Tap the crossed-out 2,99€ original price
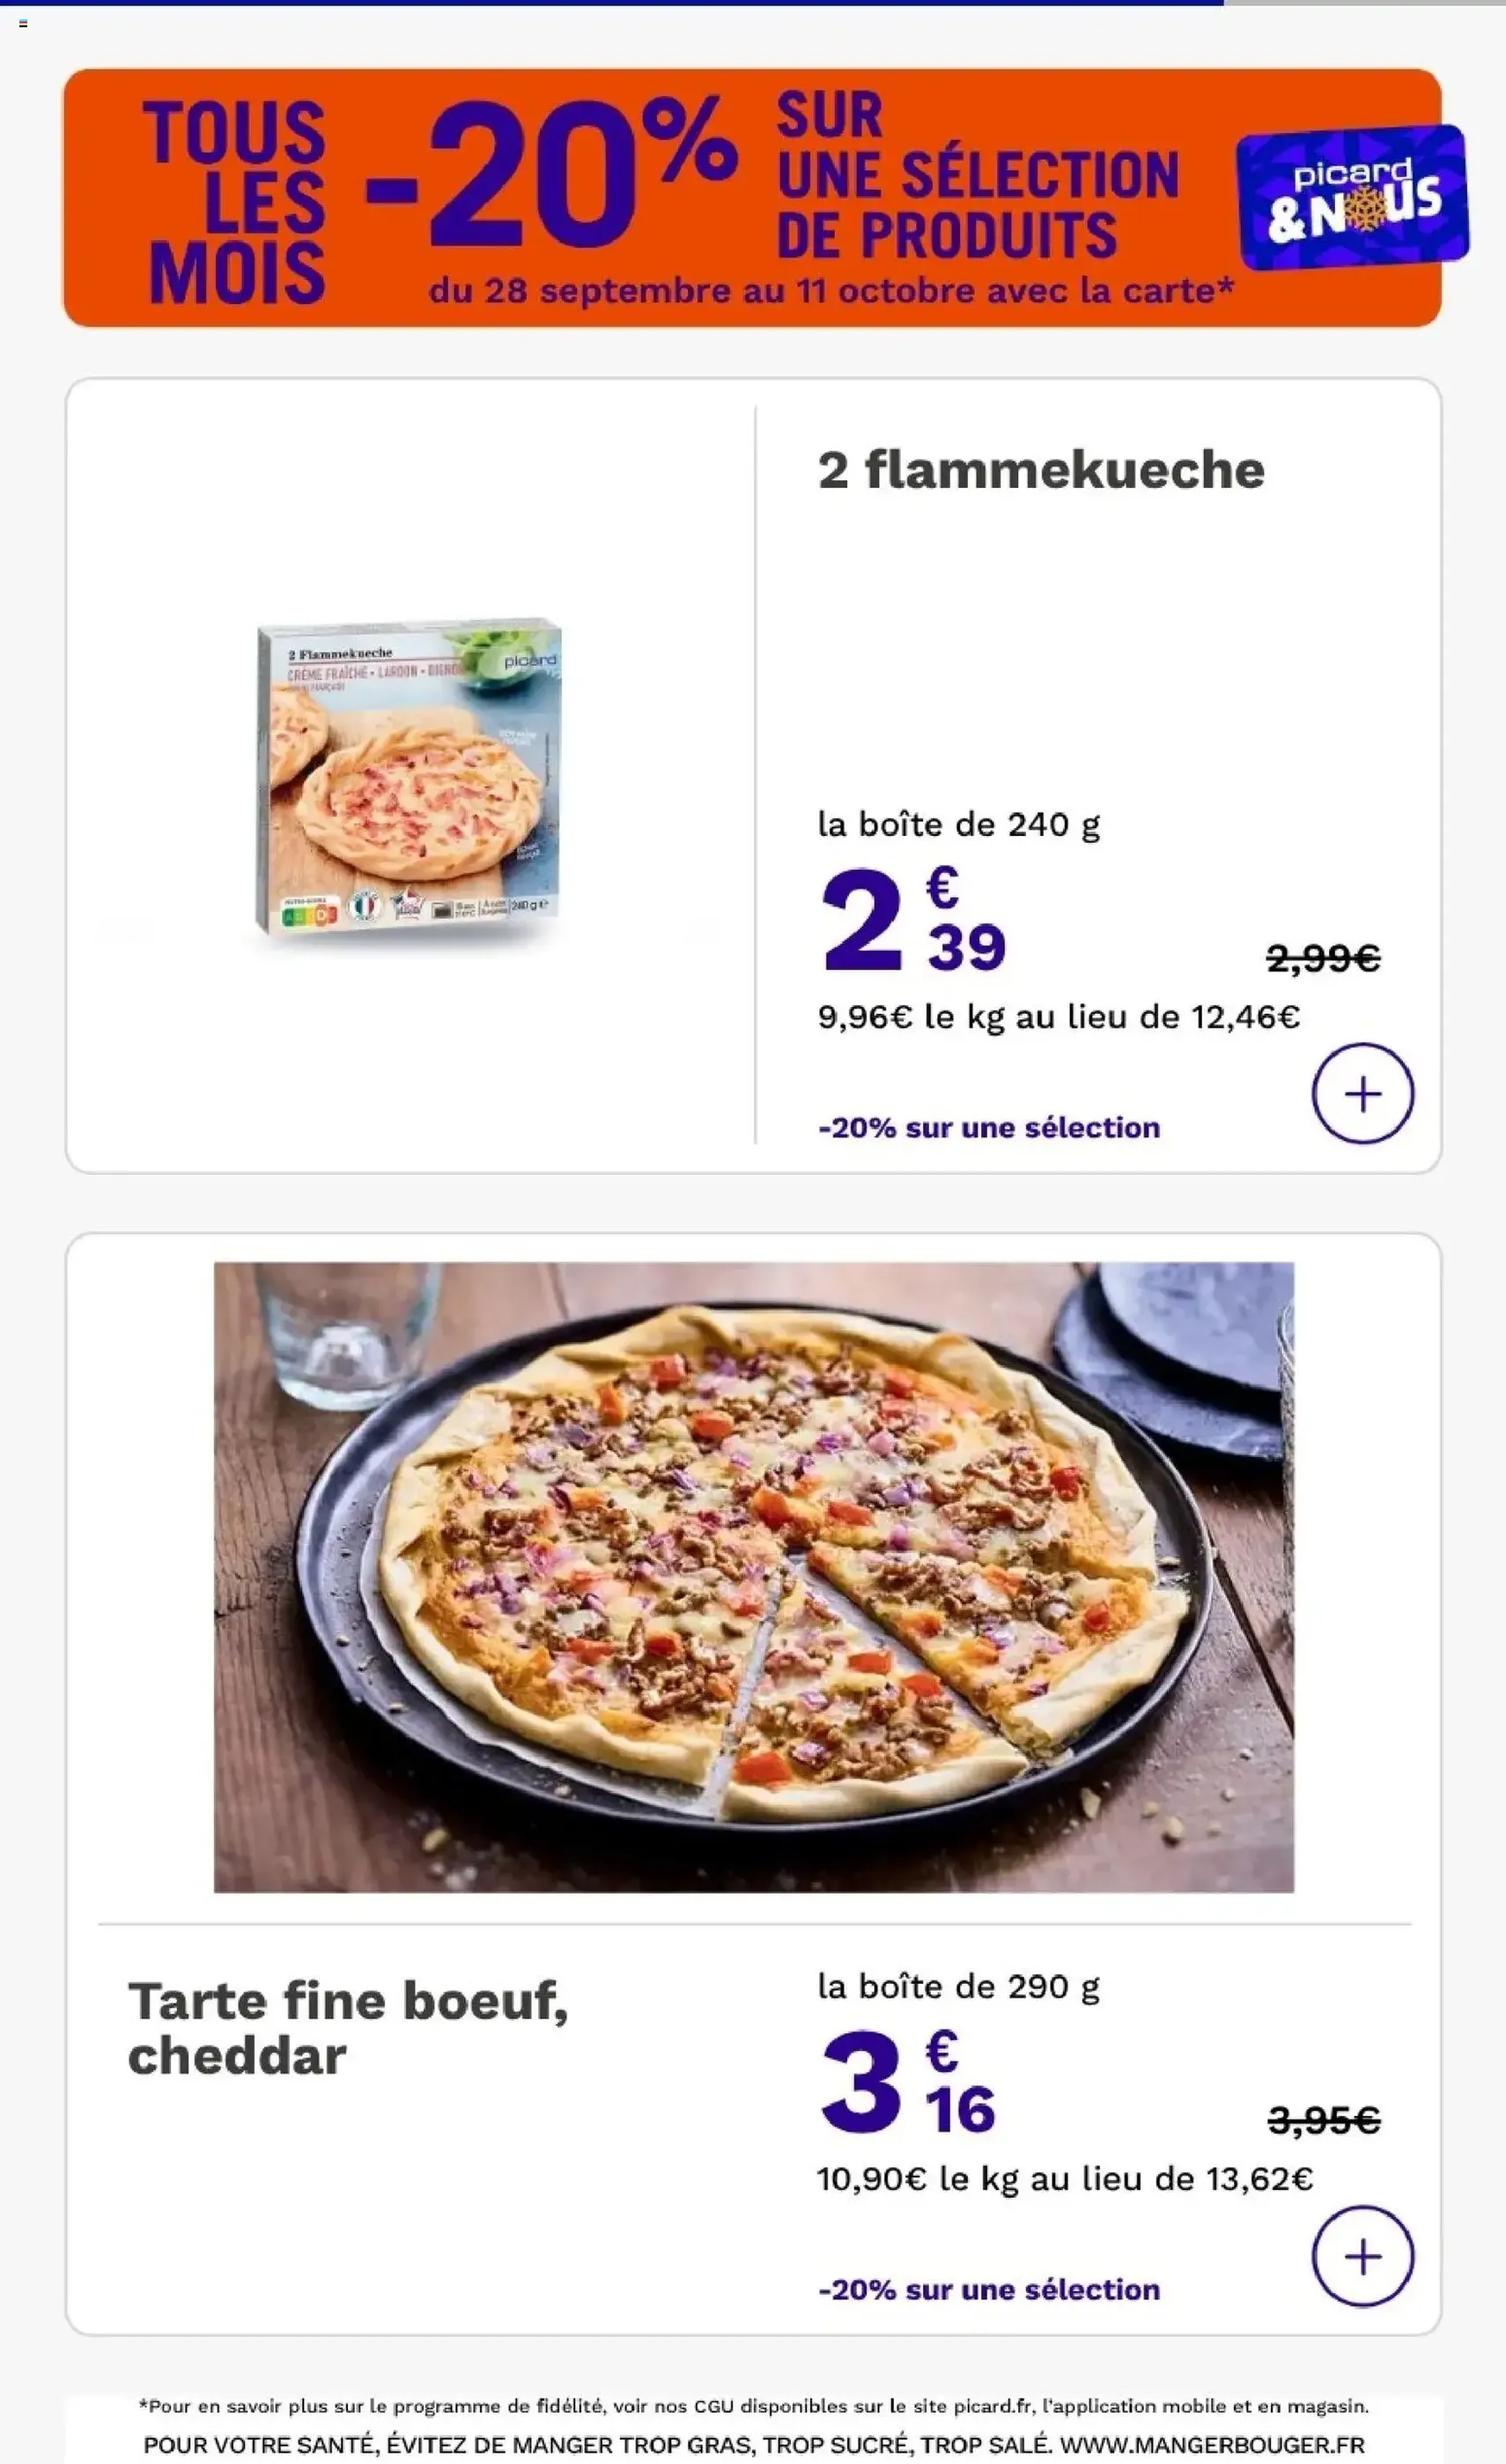The height and width of the screenshot is (2464, 1506). [x=1323, y=958]
